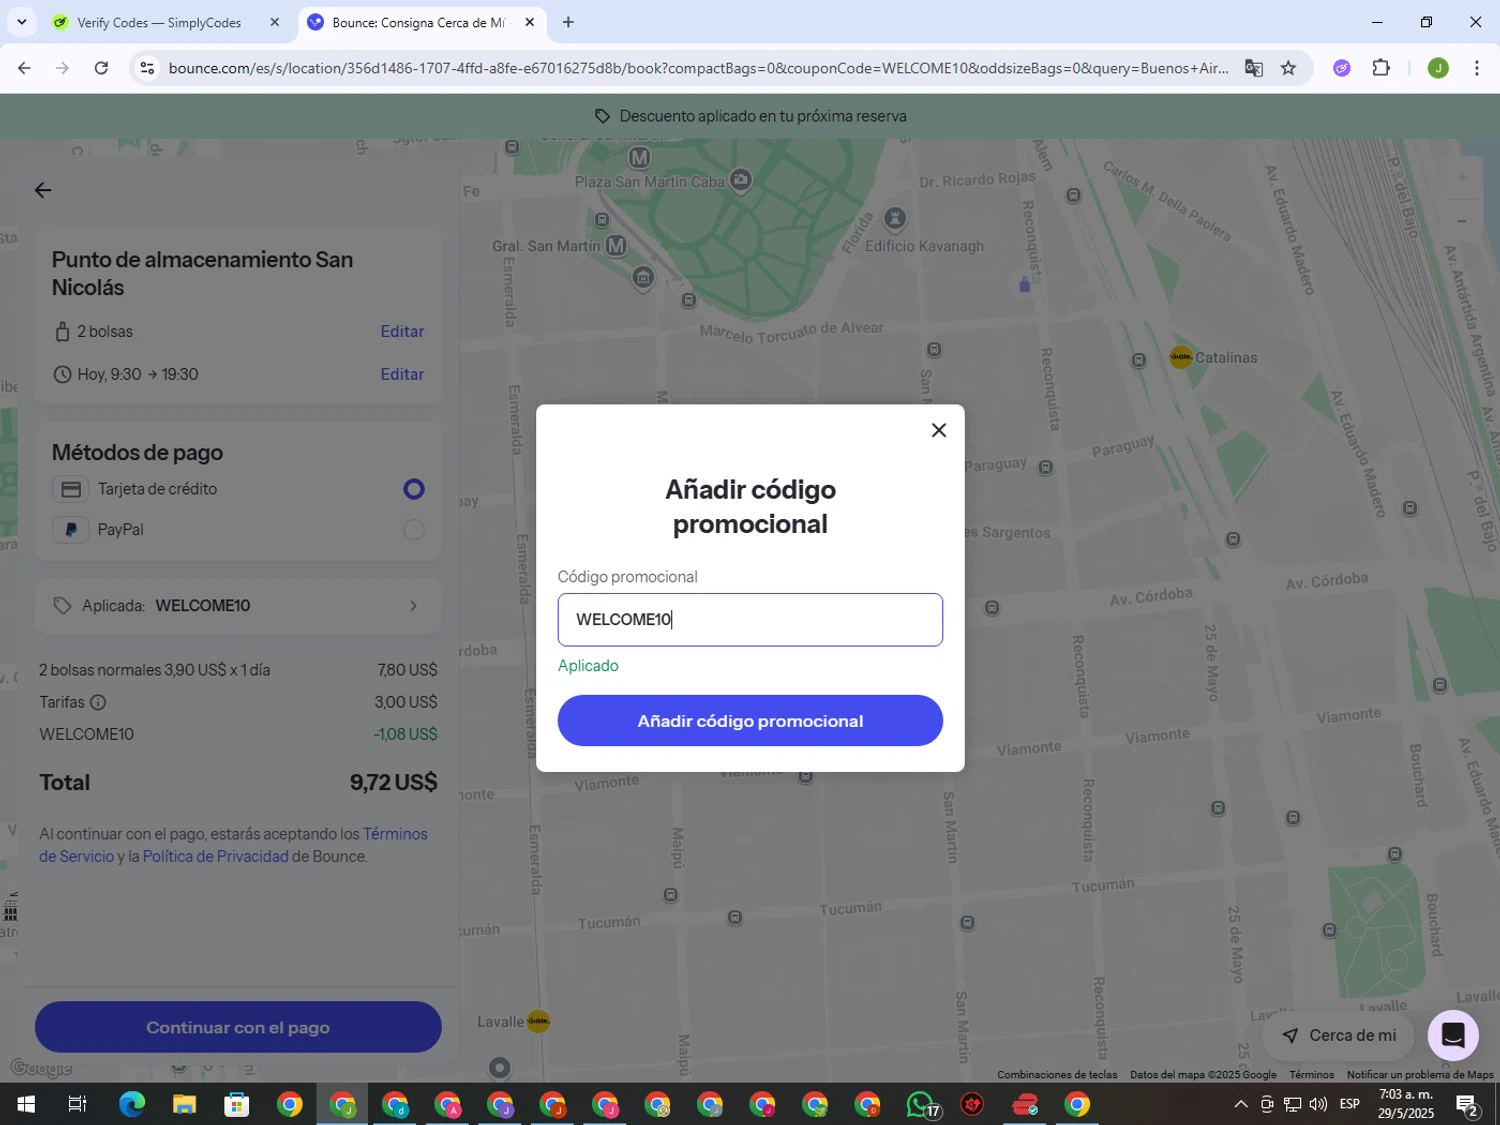Click the Catalinas metro marker
This screenshot has height=1125, width=1500.
(x=1181, y=357)
